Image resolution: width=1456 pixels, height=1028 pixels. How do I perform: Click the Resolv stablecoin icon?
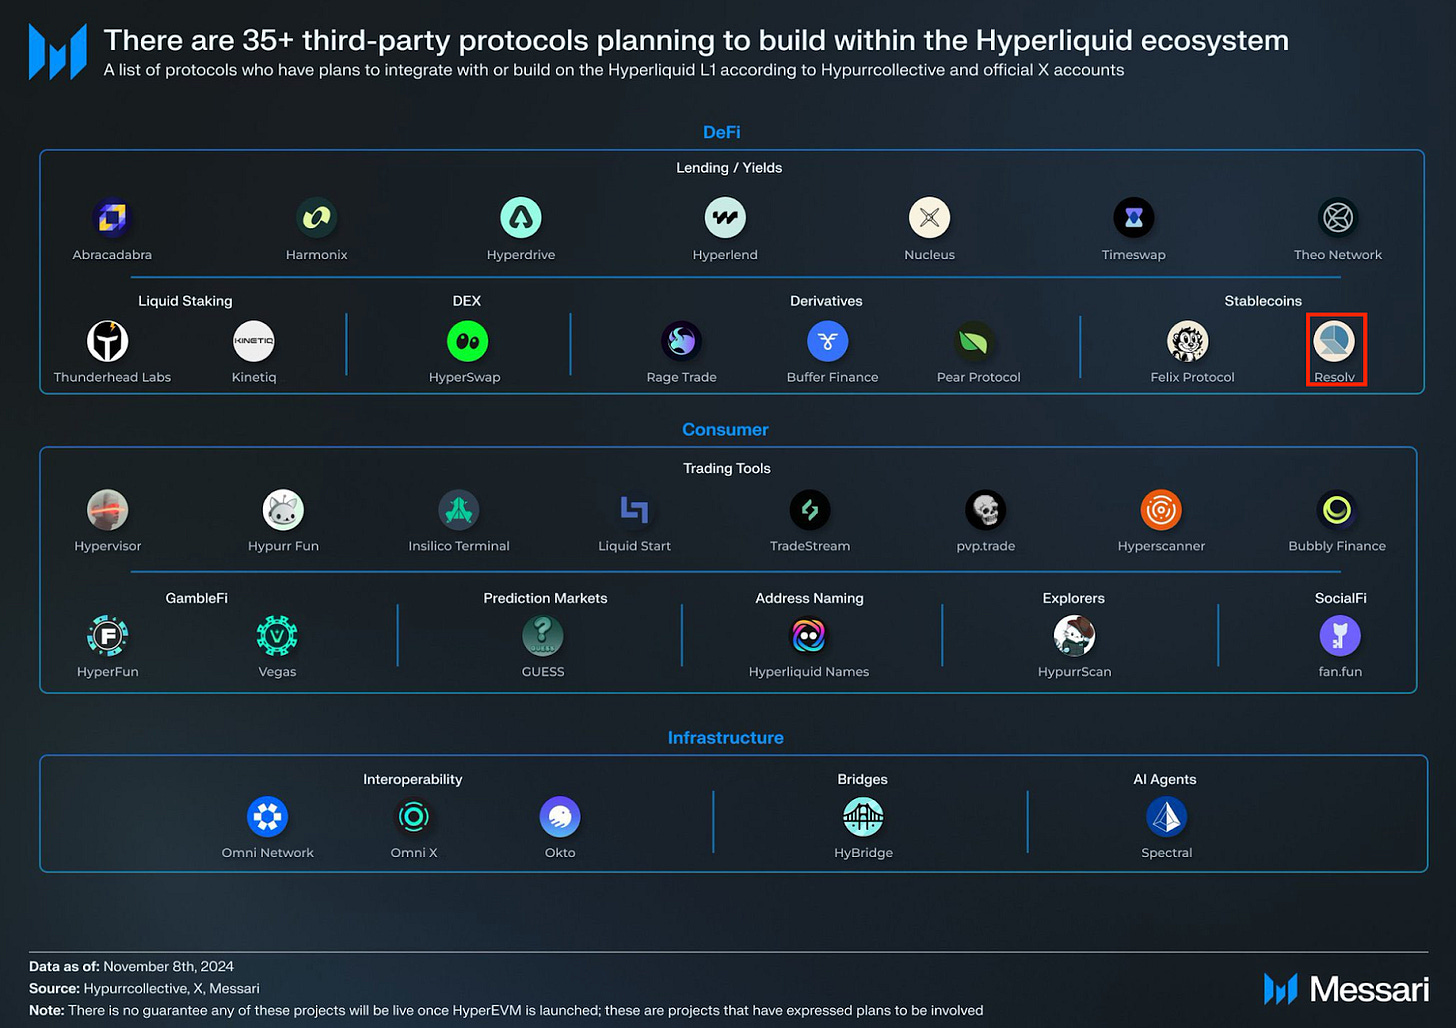click(x=1334, y=341)
